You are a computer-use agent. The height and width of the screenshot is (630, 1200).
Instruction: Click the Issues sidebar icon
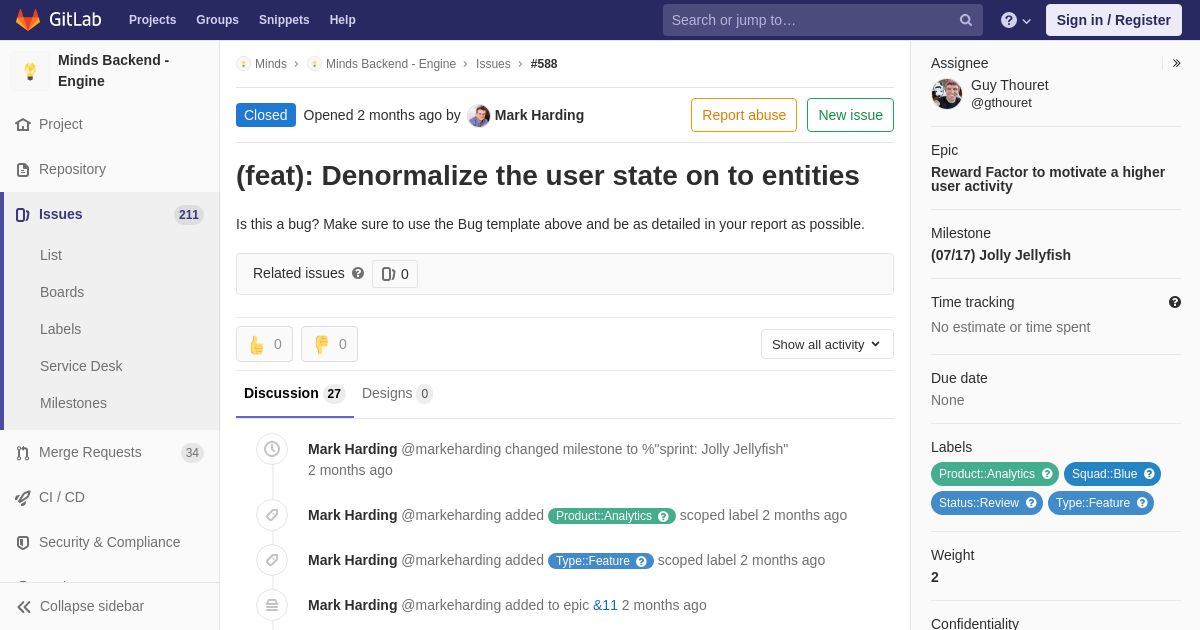23,214
